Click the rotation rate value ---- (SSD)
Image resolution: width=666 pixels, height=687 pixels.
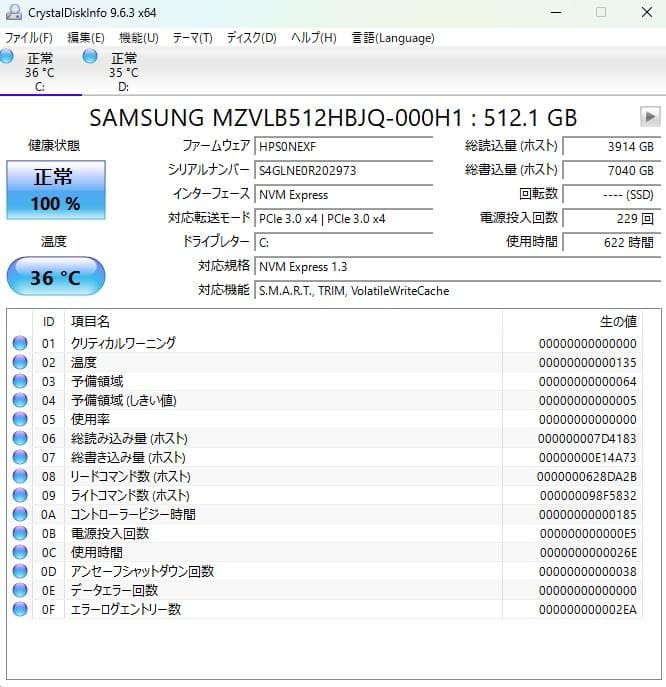tap(612, 195)
